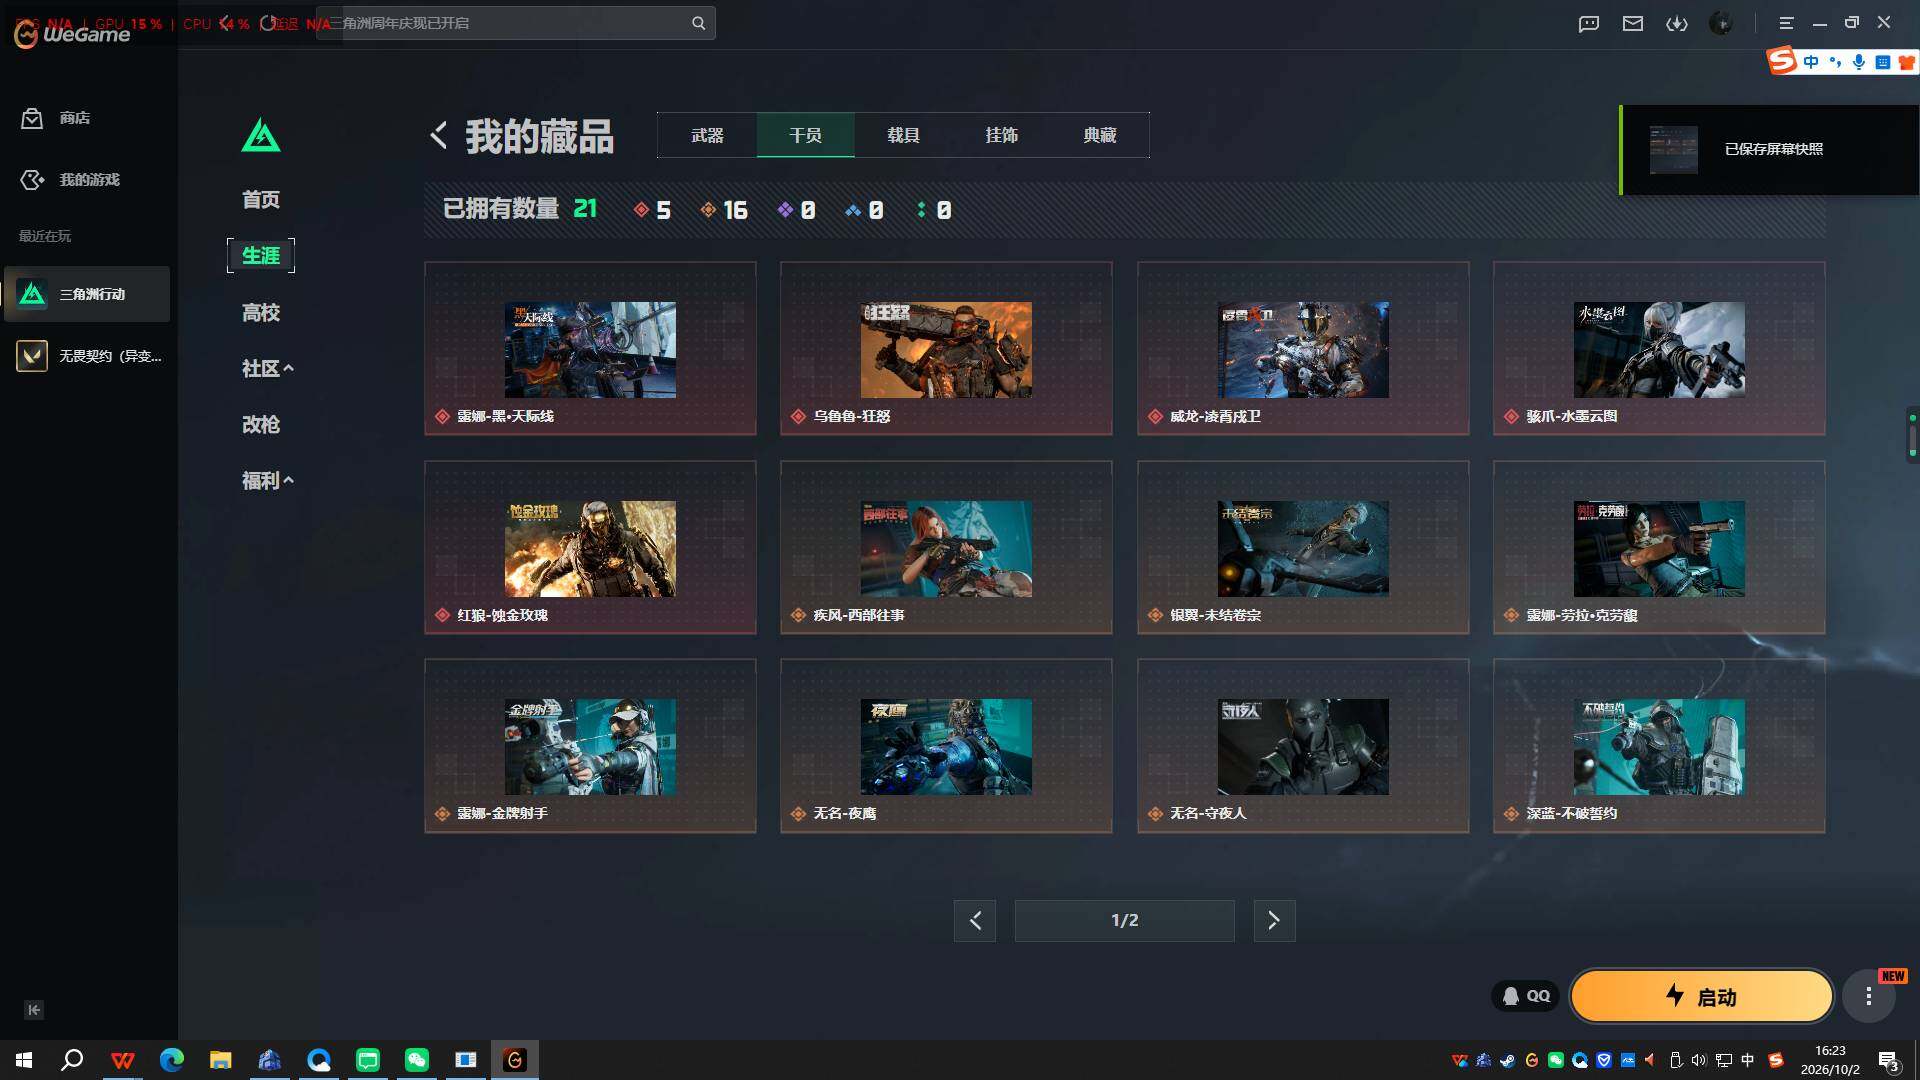This screenshot has height=1080, width=1920.
Task: Click the user avatar in header
Action: click(1721, 23)
